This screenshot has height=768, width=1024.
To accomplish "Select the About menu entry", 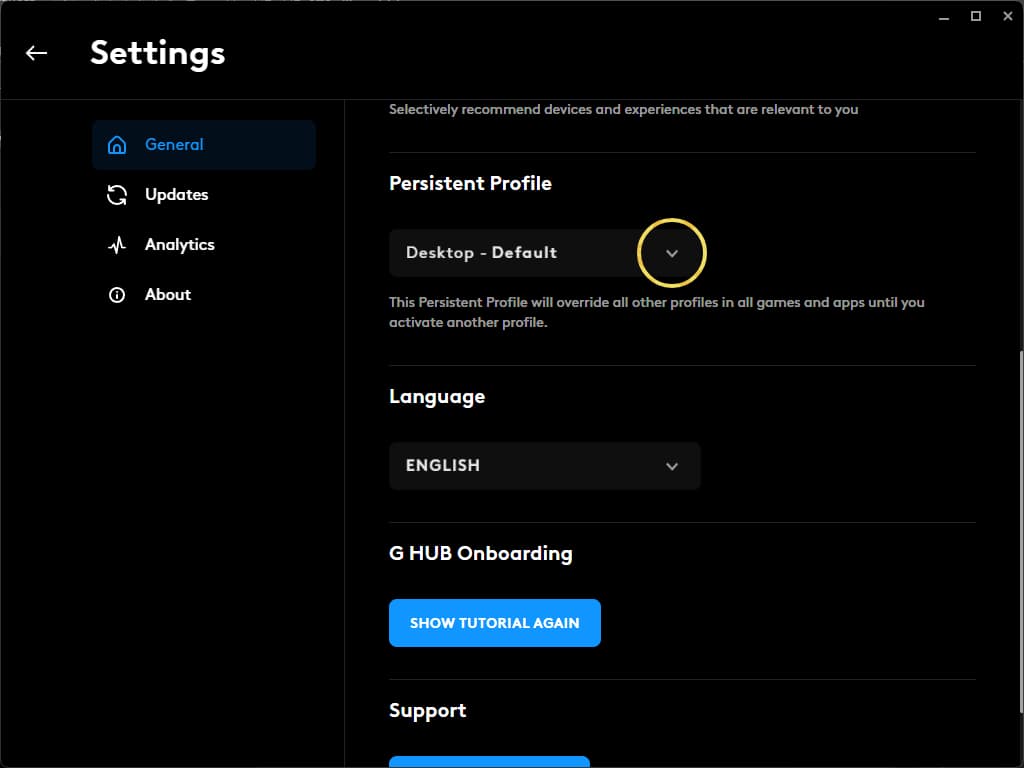I will click(x=167, y=294).
